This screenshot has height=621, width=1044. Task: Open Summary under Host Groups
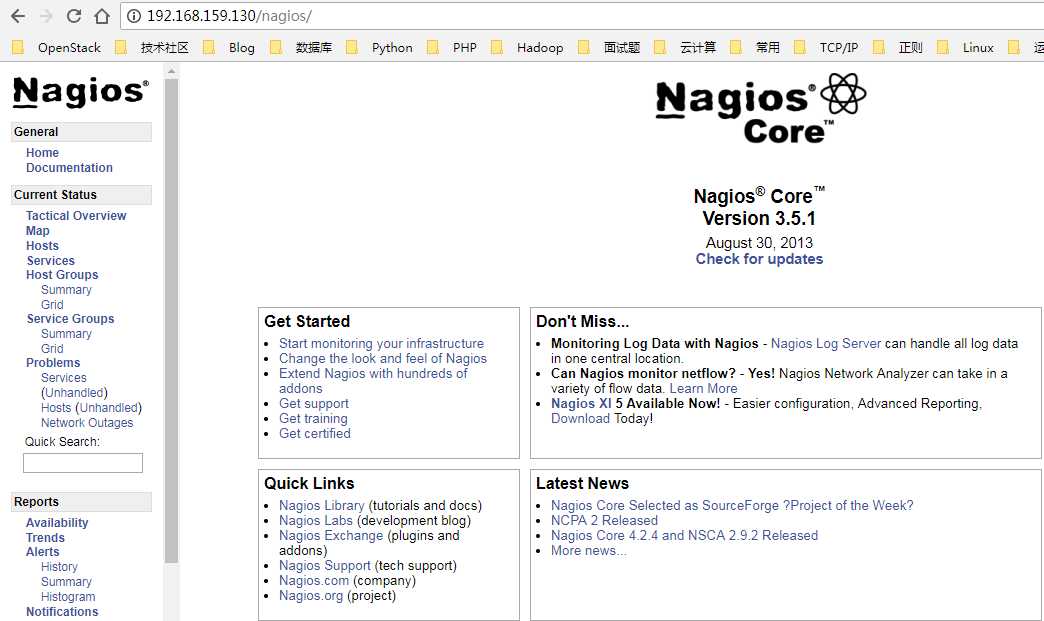[x=66, y=290]
